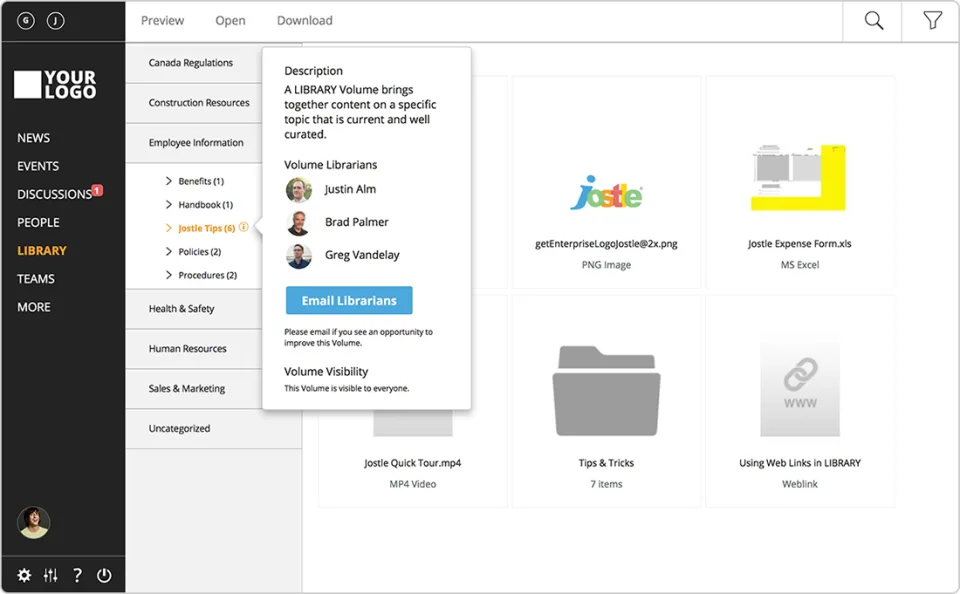Open Jostle Expense Form thumbnail
This screenshot has width=960, height=594.
pos(798,178)
